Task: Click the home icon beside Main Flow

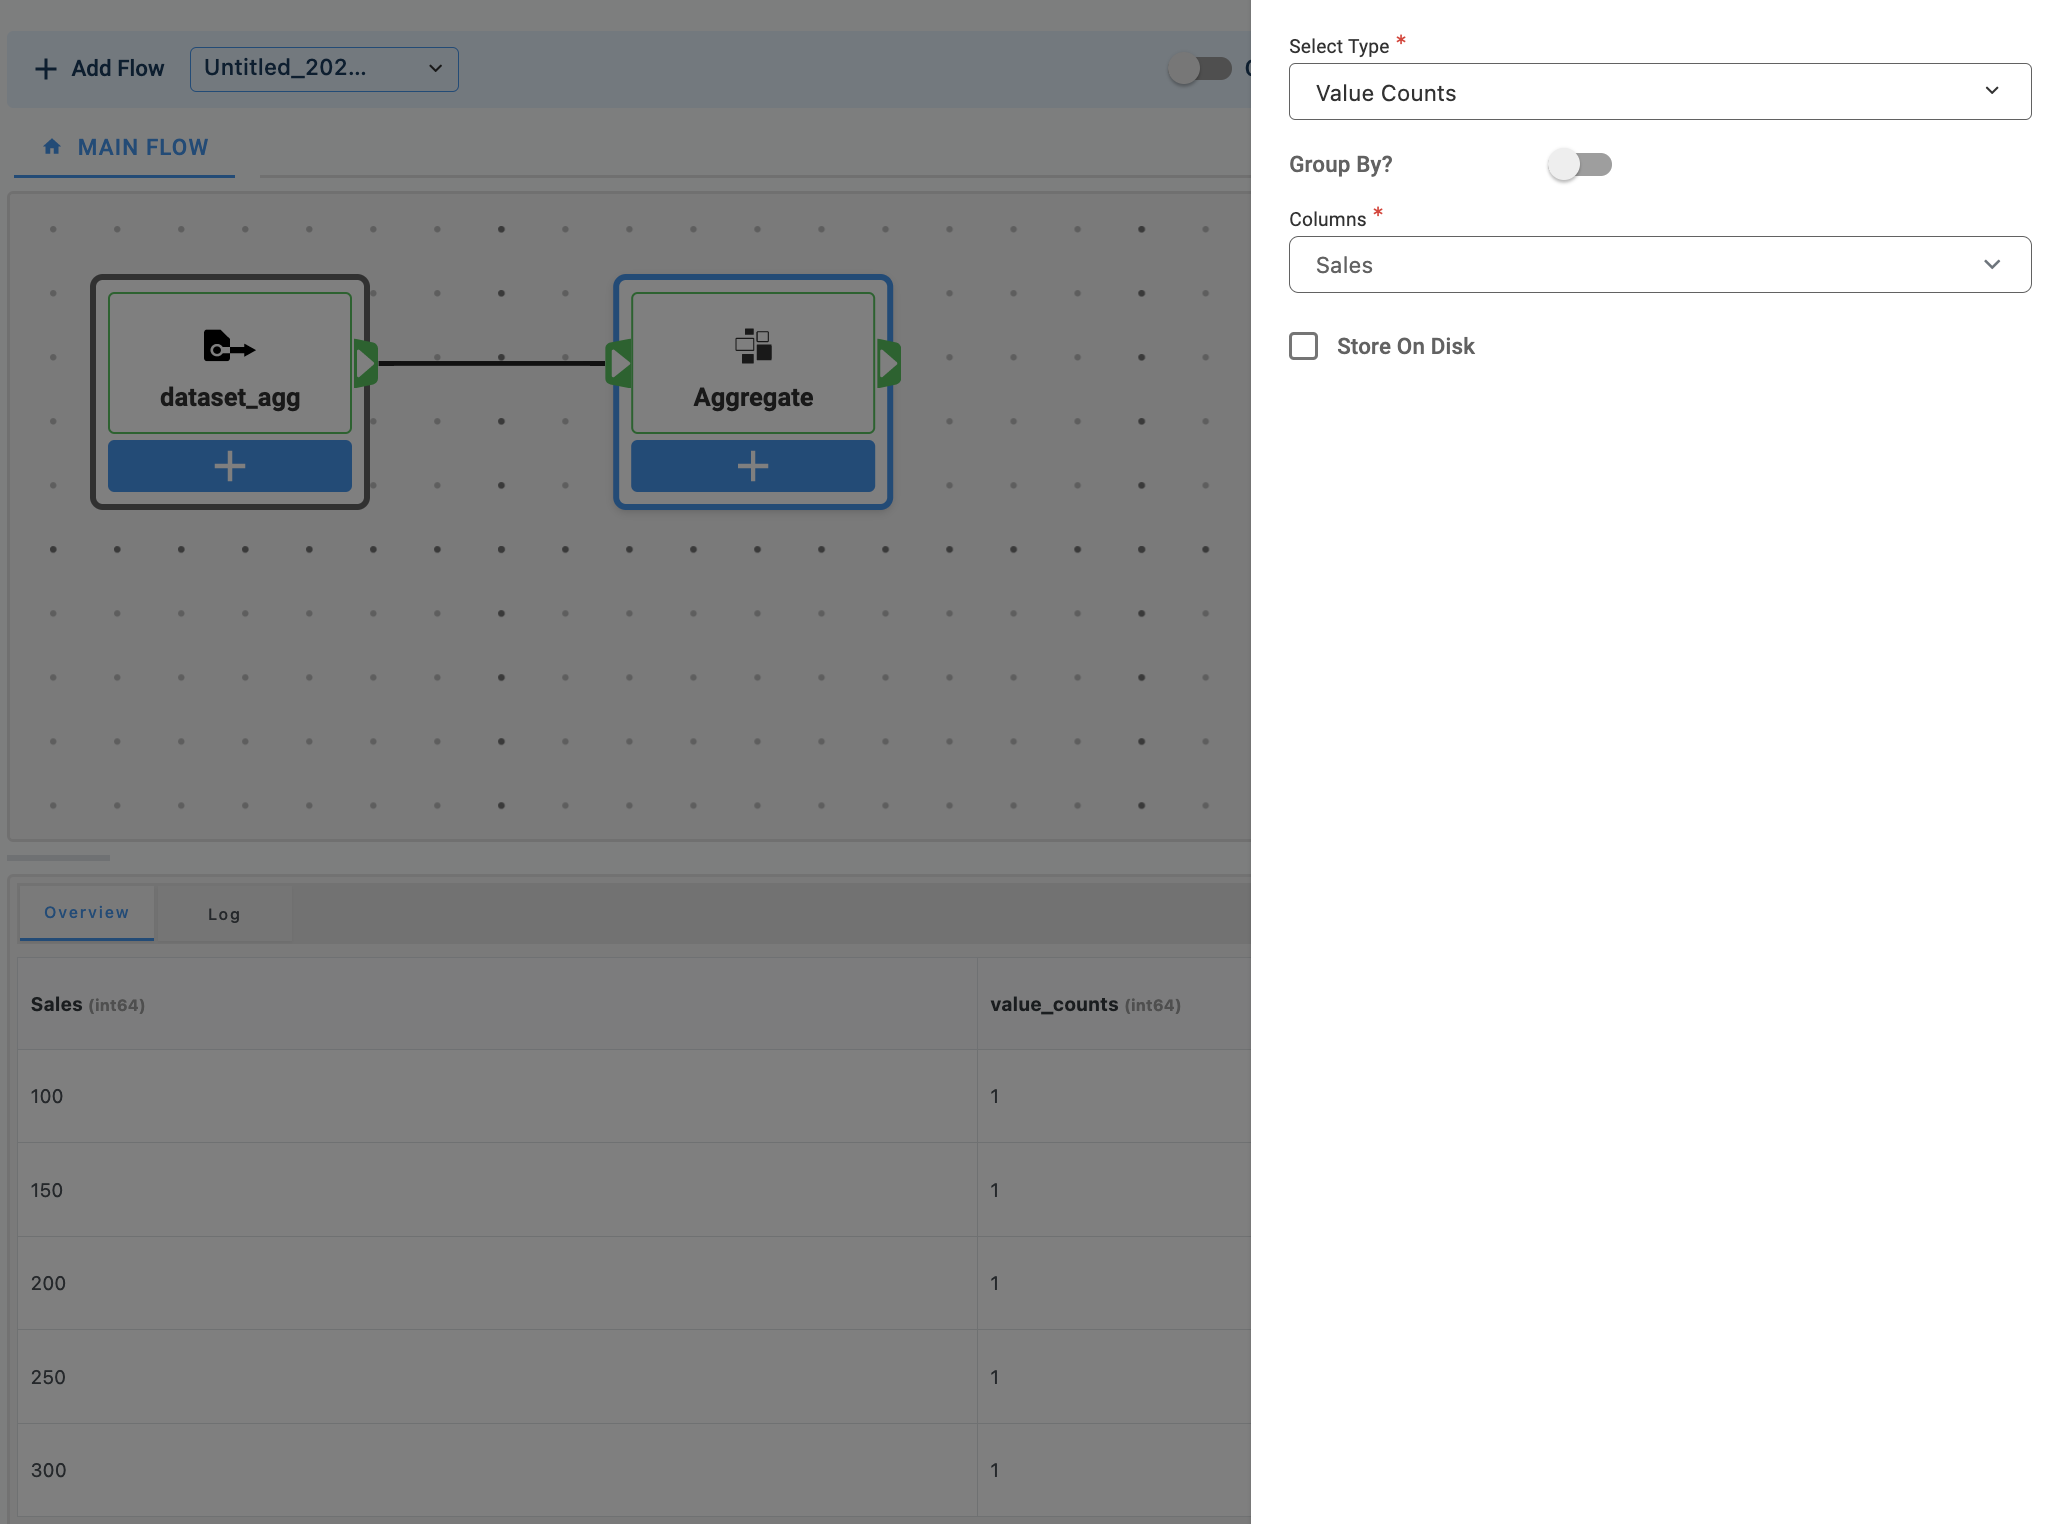Action: click(x=52, y=147)
